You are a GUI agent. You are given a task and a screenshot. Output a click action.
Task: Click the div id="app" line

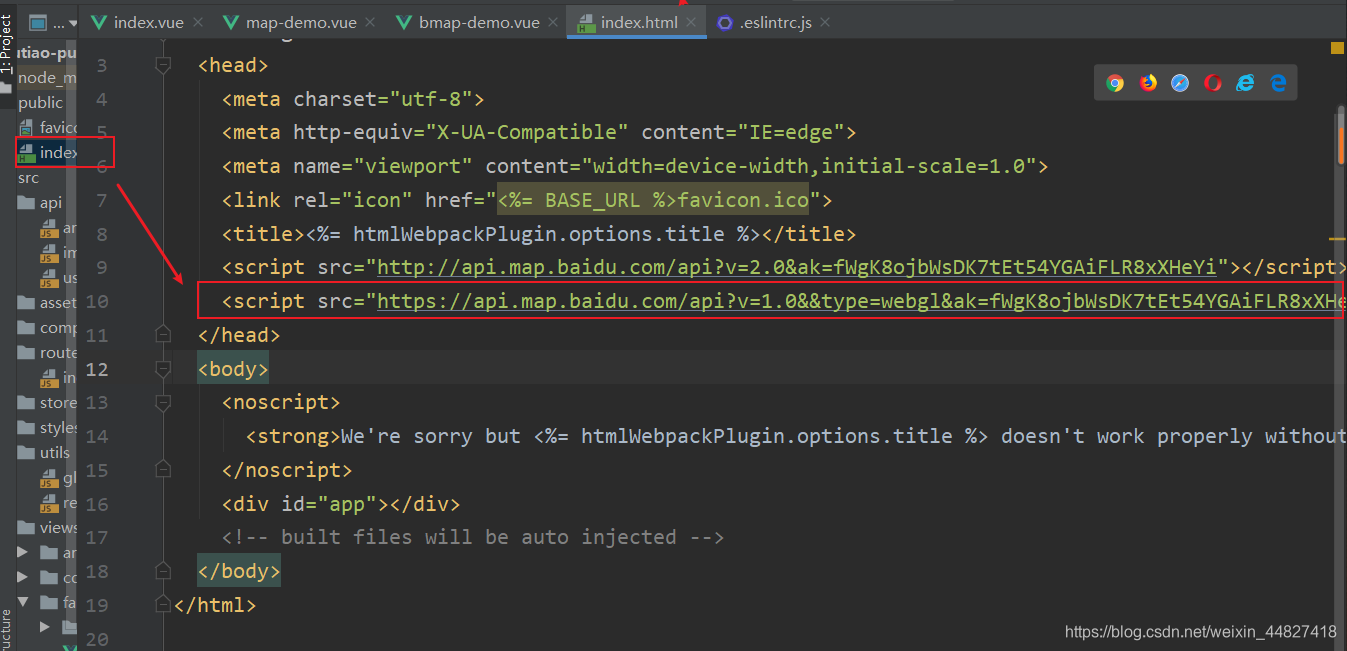[341, 504]
